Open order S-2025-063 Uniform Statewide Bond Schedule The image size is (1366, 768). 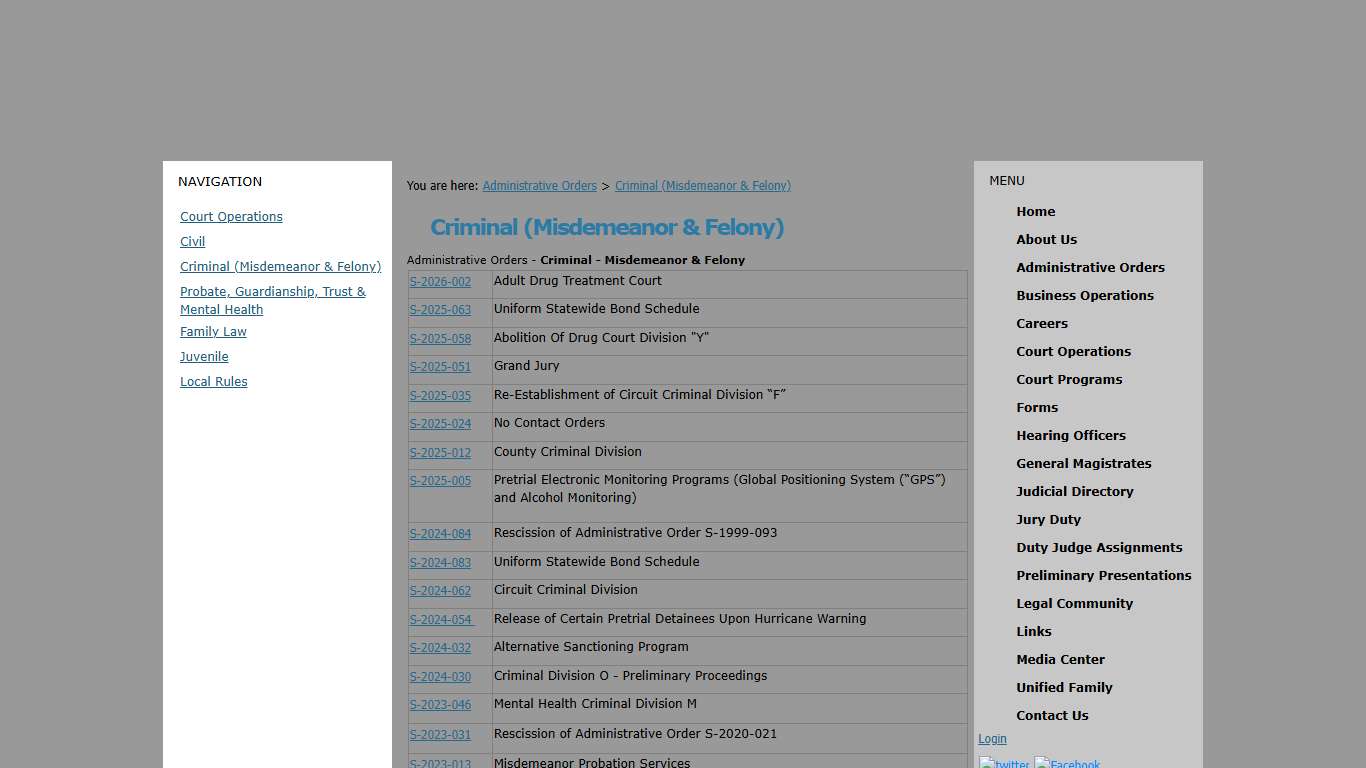(440, 310)
